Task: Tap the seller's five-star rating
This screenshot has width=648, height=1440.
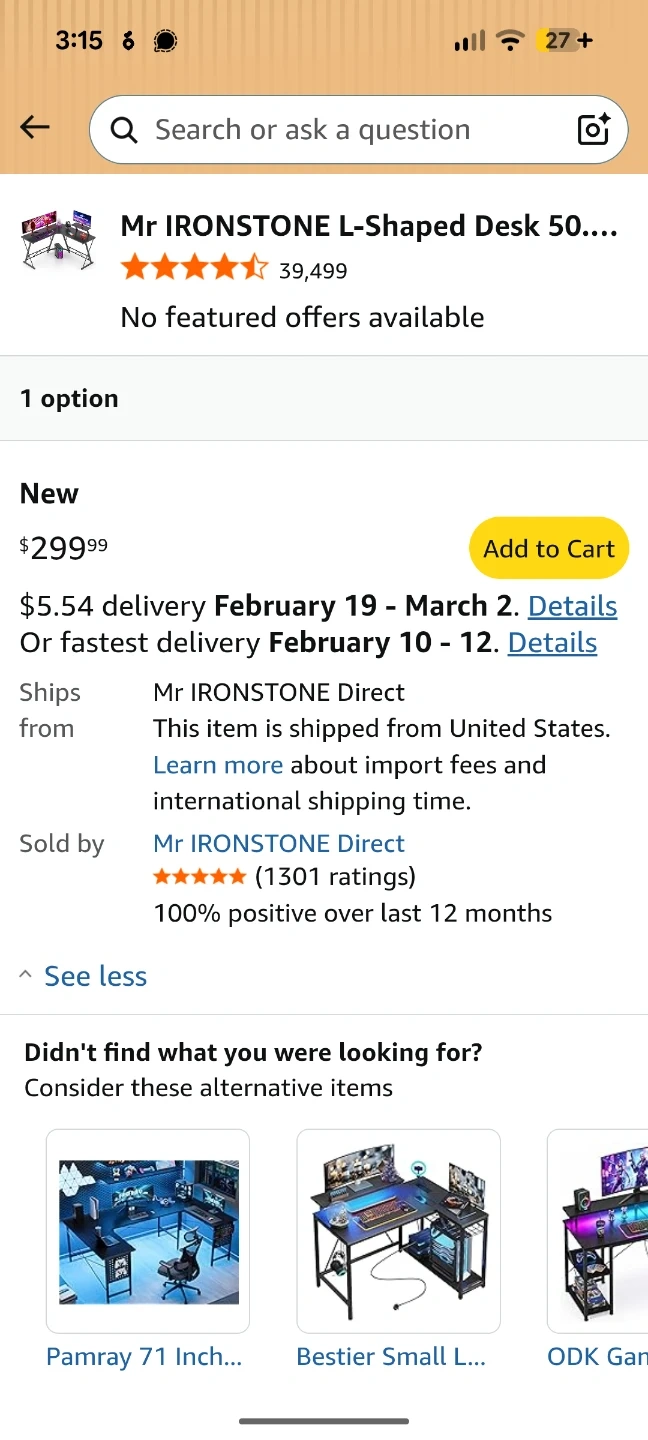Action: (x=199, y=877)
